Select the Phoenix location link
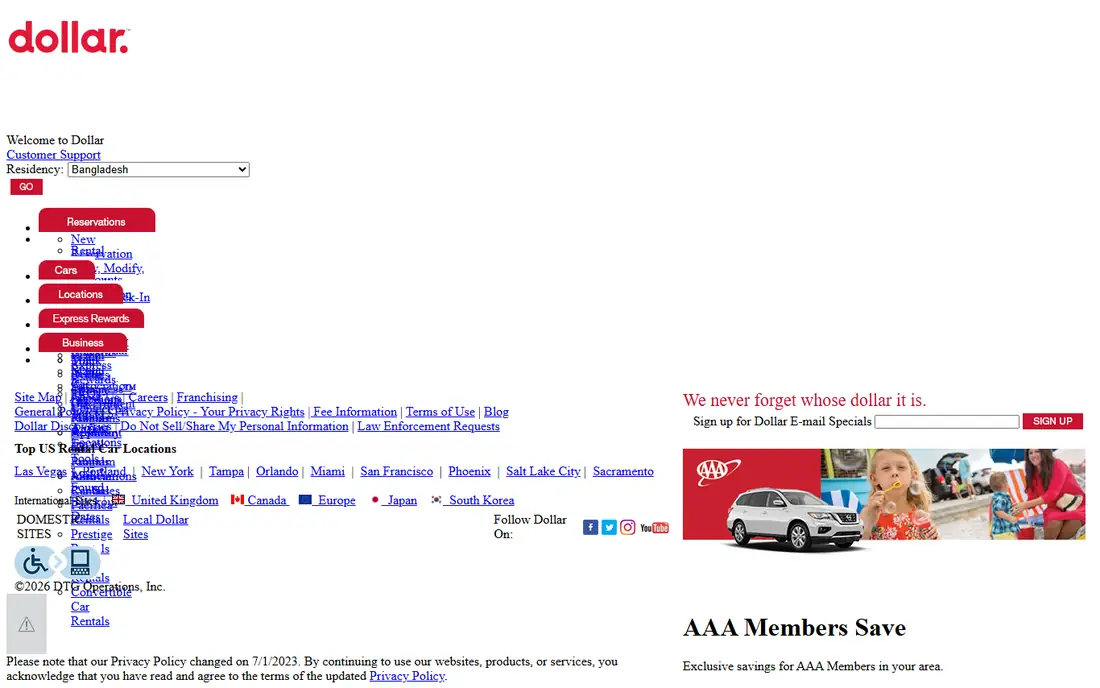The height and width of the screenshot is (688, 1100). tap(469, 471)
